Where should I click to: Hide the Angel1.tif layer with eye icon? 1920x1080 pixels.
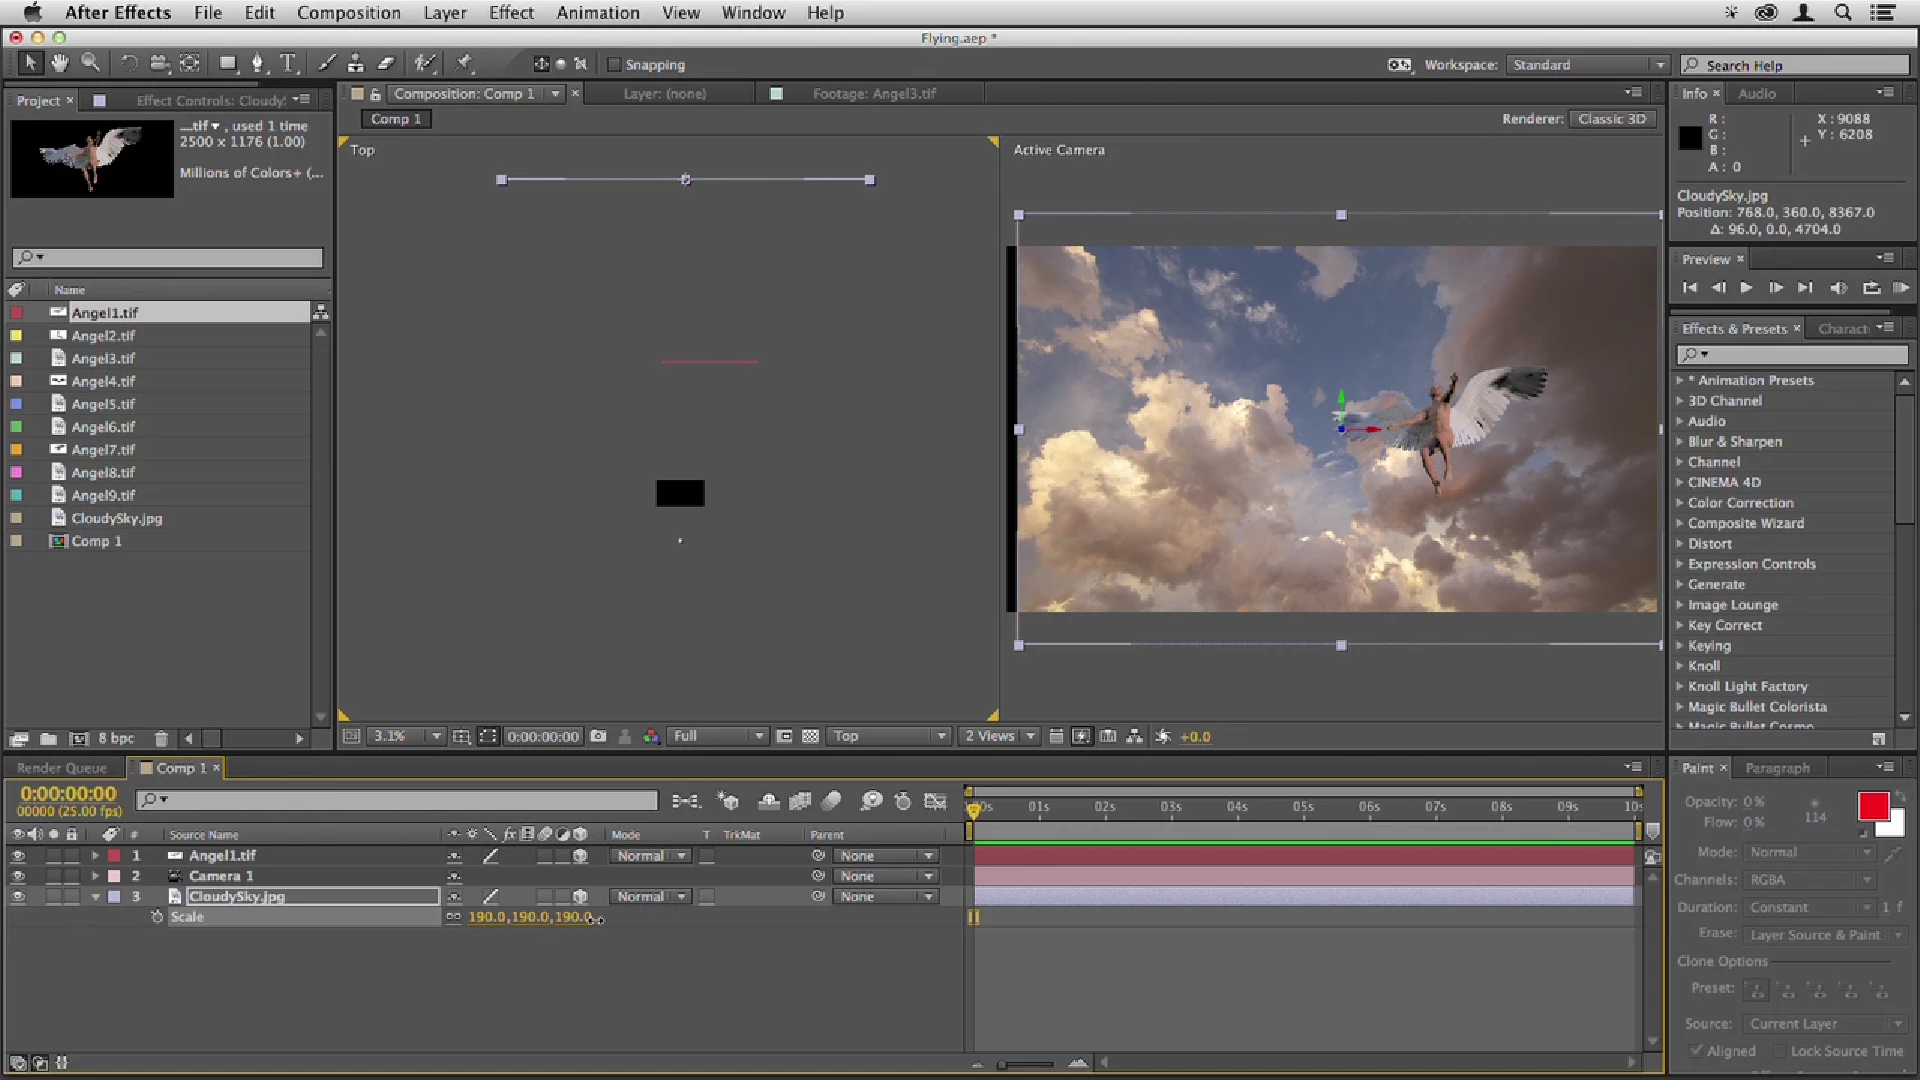pyautogui.click(x=18, y=856)
